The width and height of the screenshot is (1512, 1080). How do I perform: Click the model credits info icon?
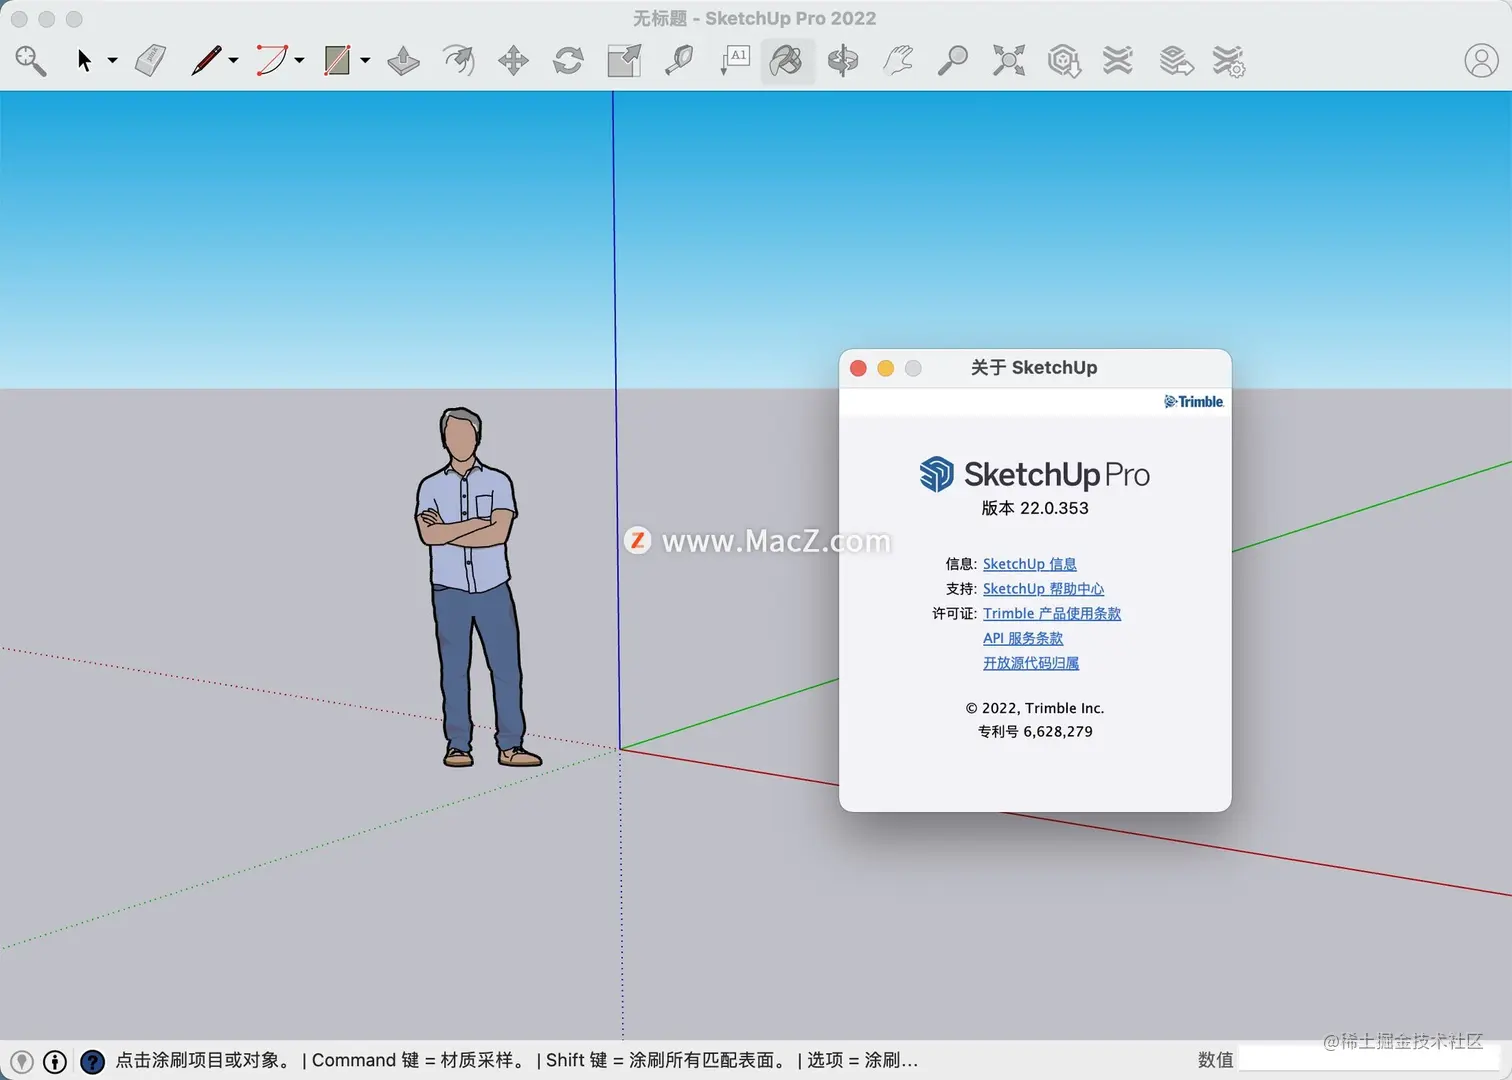[55, 1061]
